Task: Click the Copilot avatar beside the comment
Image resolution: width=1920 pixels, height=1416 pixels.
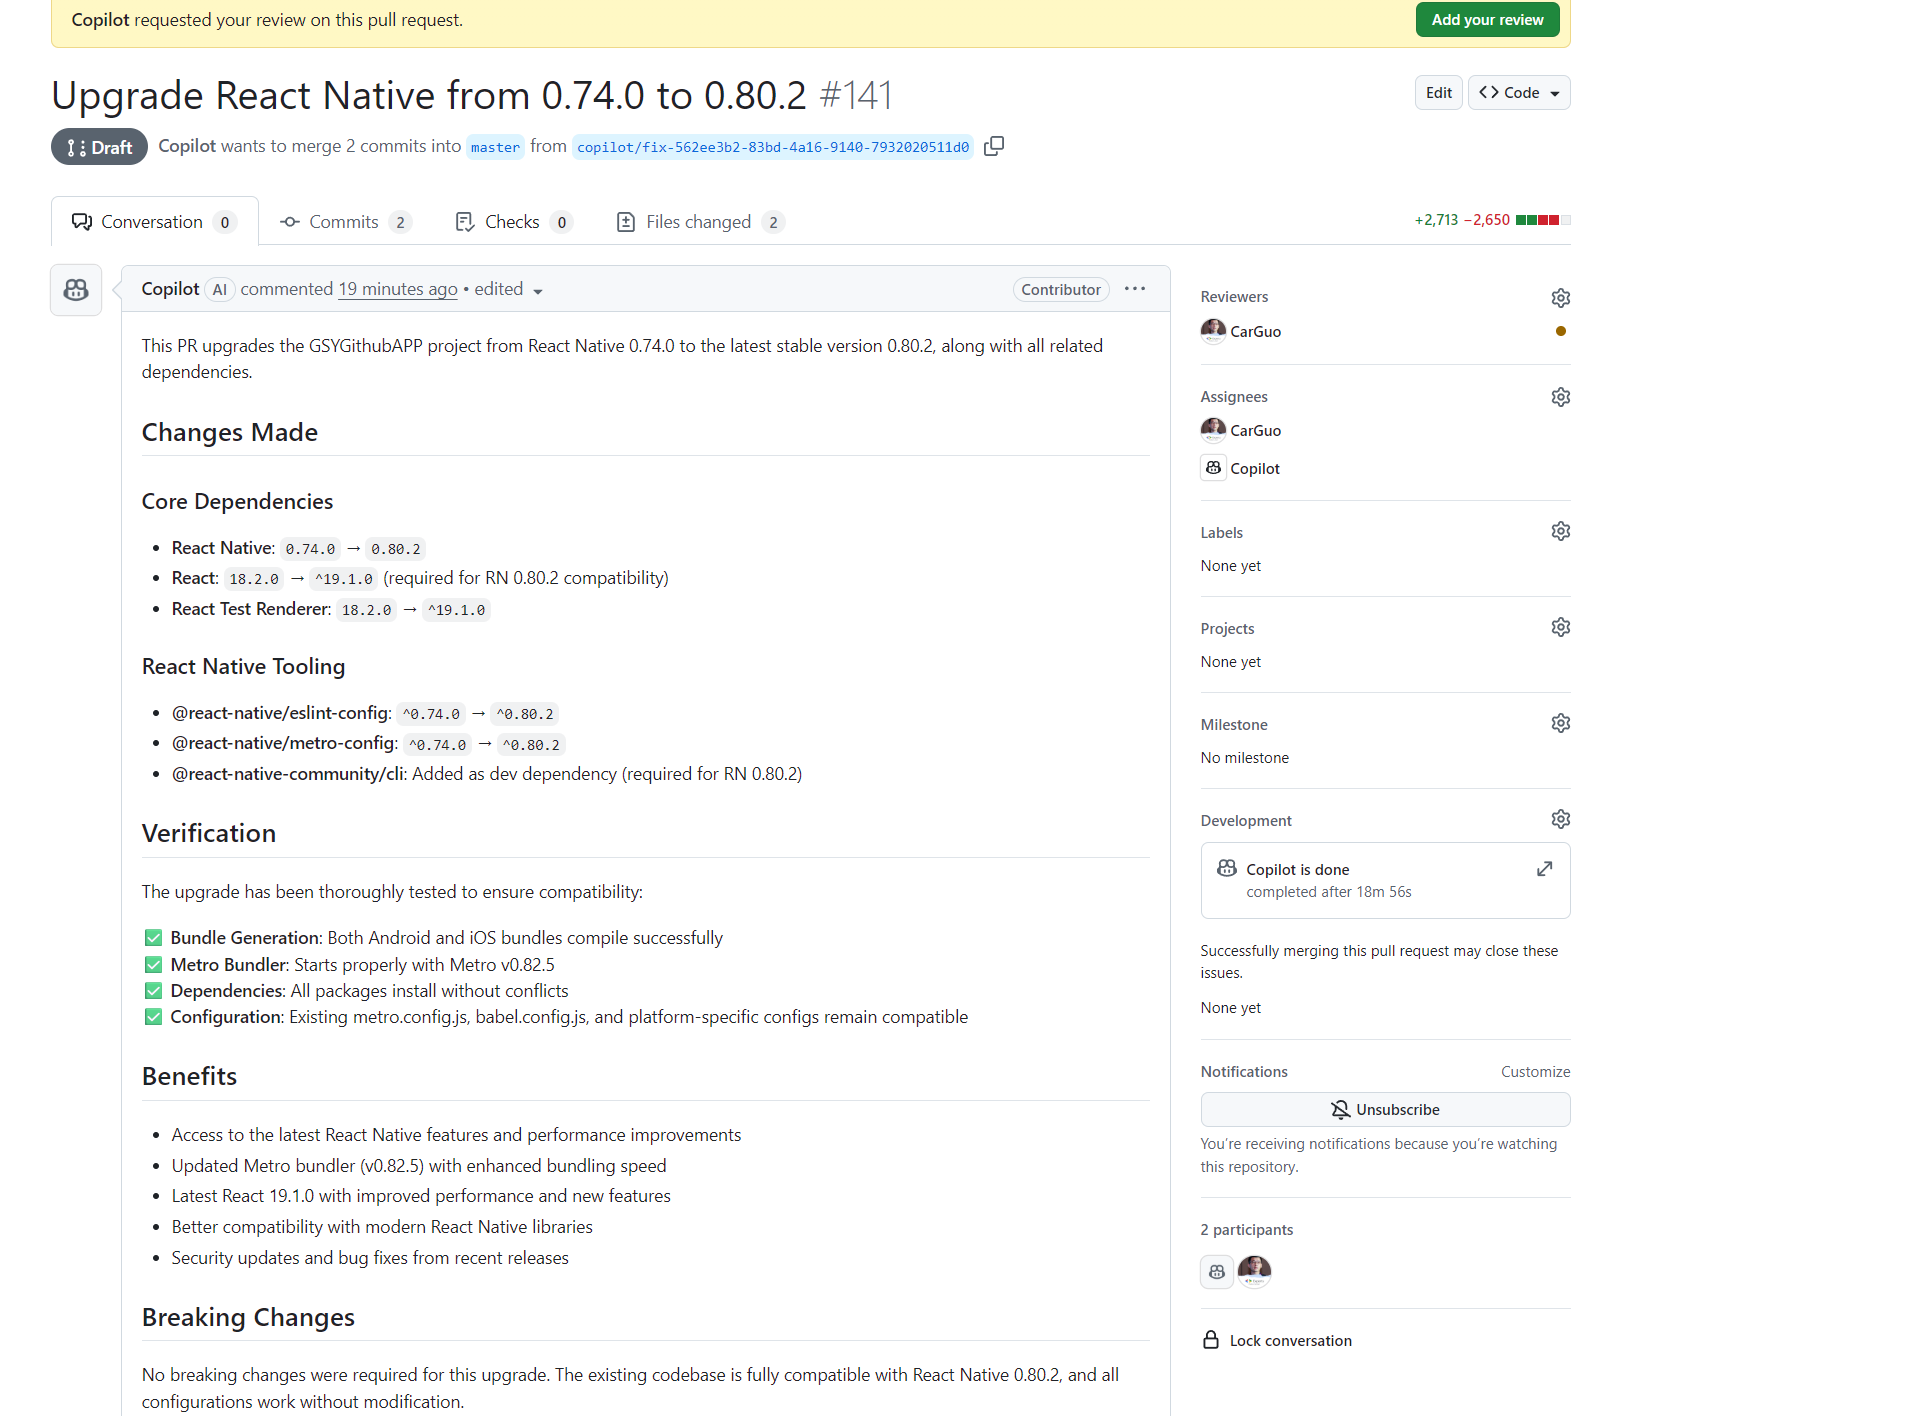Action: coord(76,290)
